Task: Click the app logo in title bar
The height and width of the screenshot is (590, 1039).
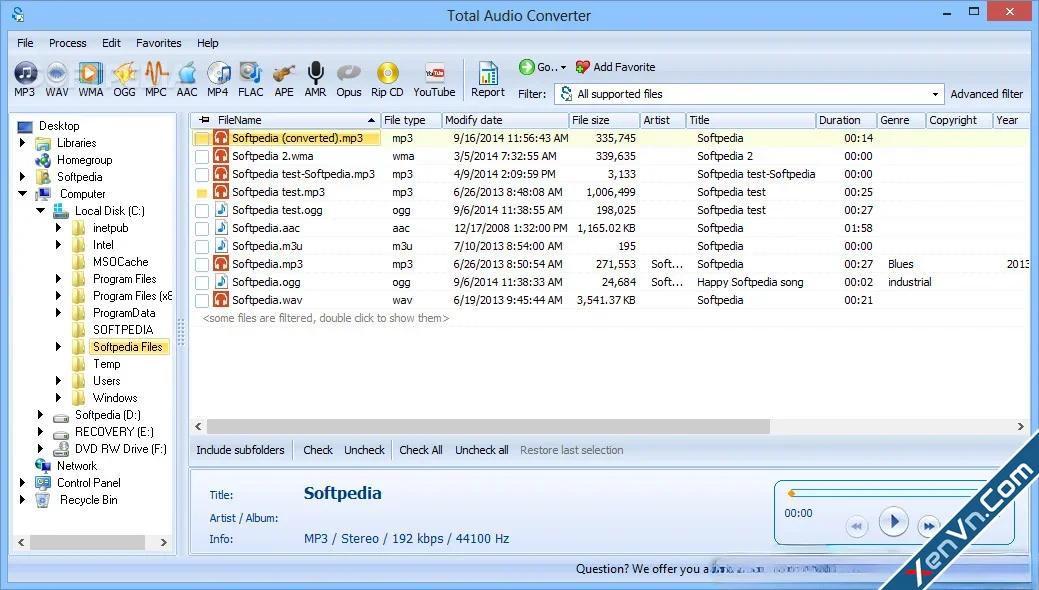Action: pyautogui.click(x=18, y=14)
